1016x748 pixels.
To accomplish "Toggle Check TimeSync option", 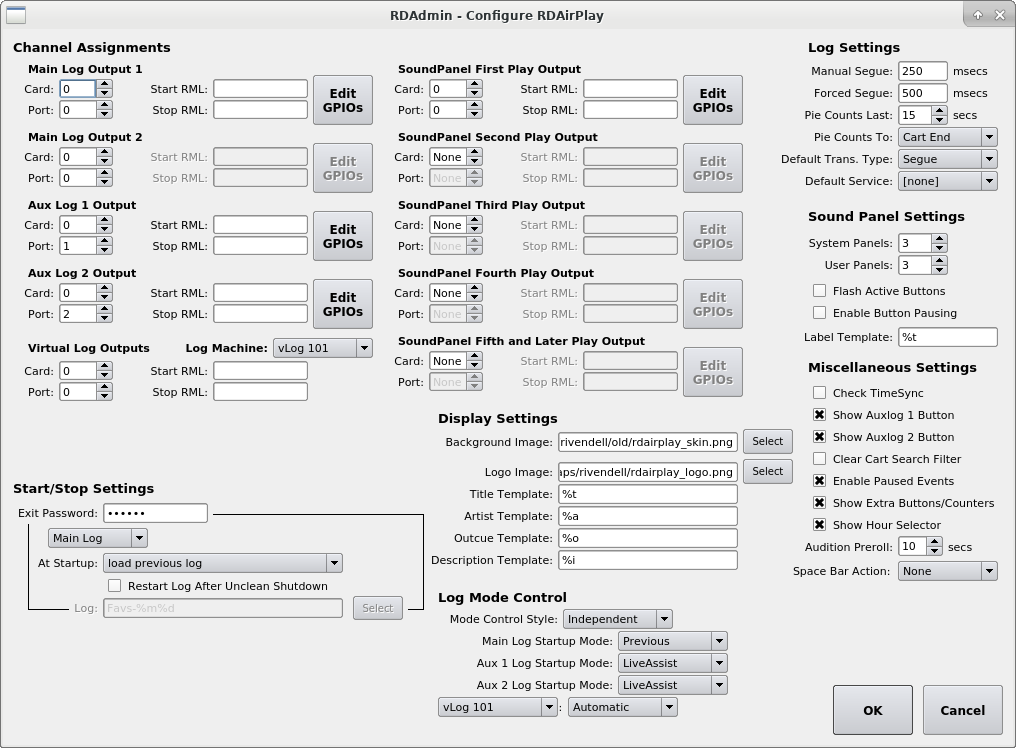I will tap(820, 393).
